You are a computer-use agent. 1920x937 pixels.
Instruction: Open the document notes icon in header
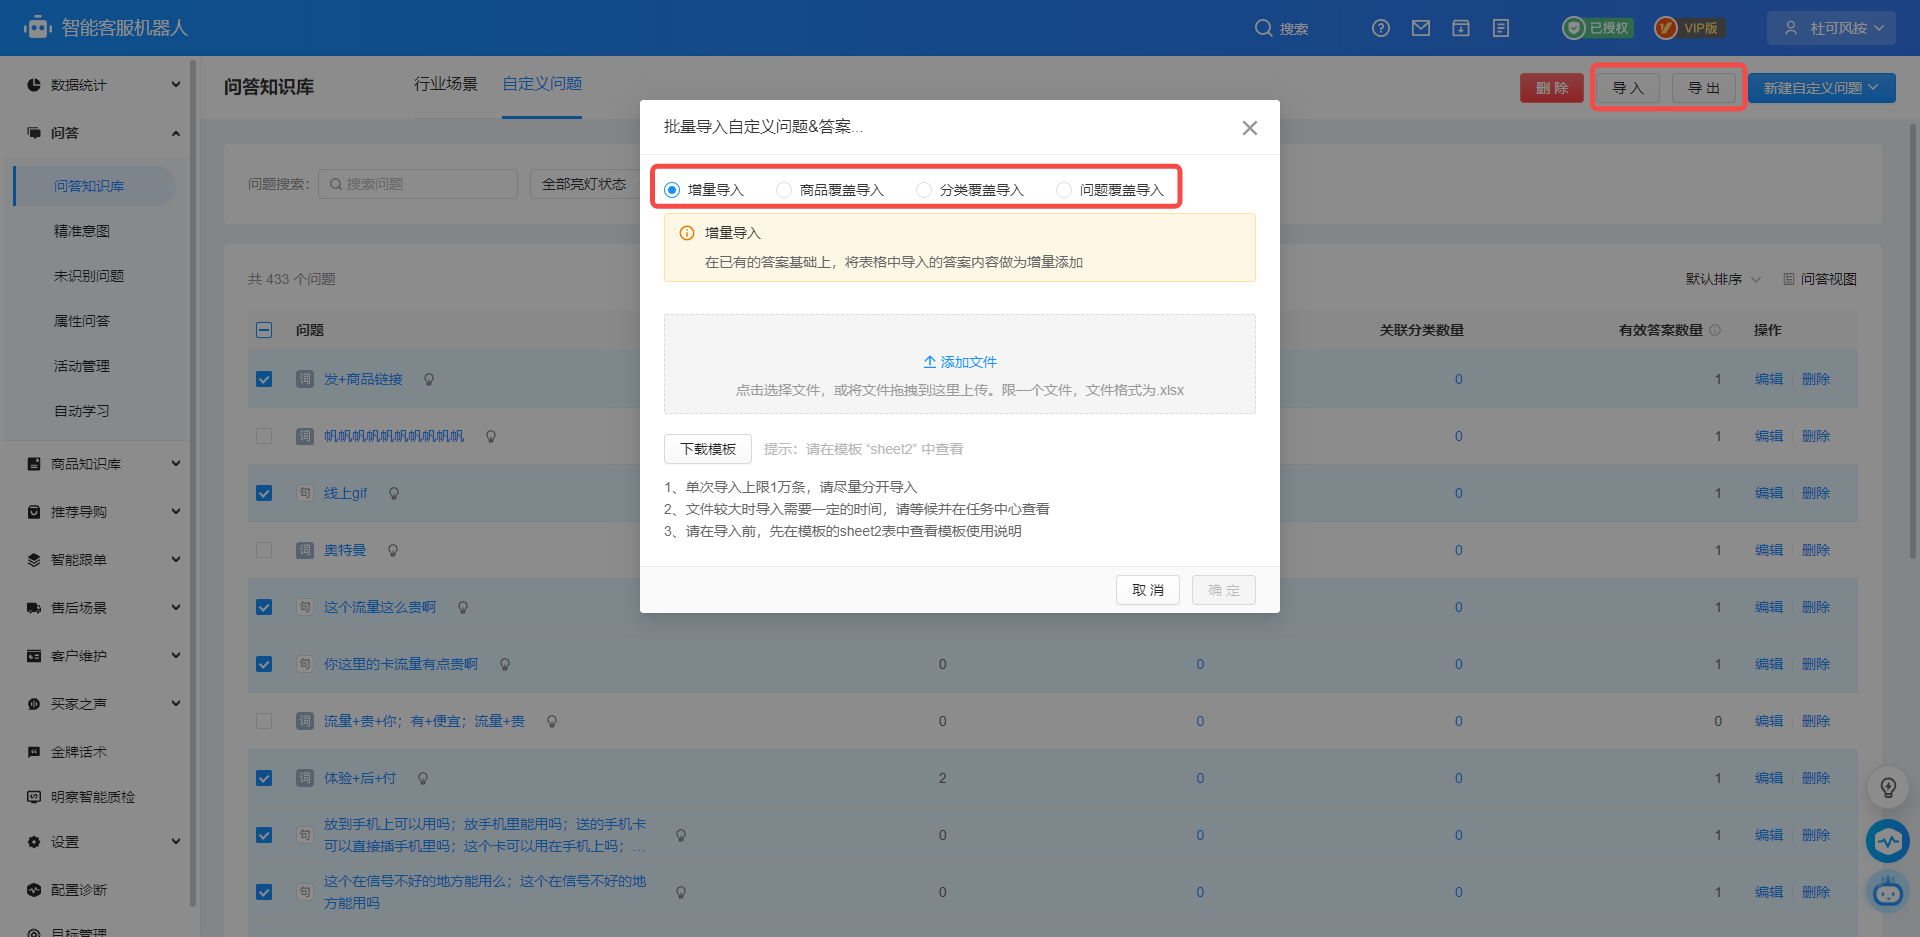[x=1501, y=28]
